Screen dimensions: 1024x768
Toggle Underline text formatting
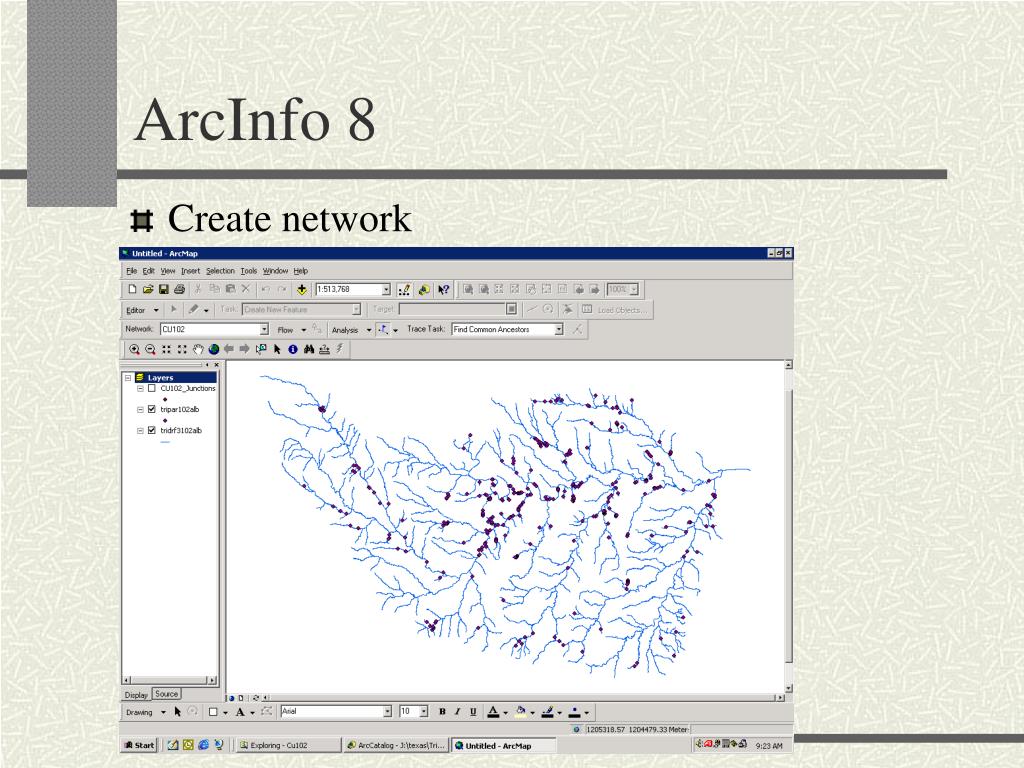click(473, 712)
